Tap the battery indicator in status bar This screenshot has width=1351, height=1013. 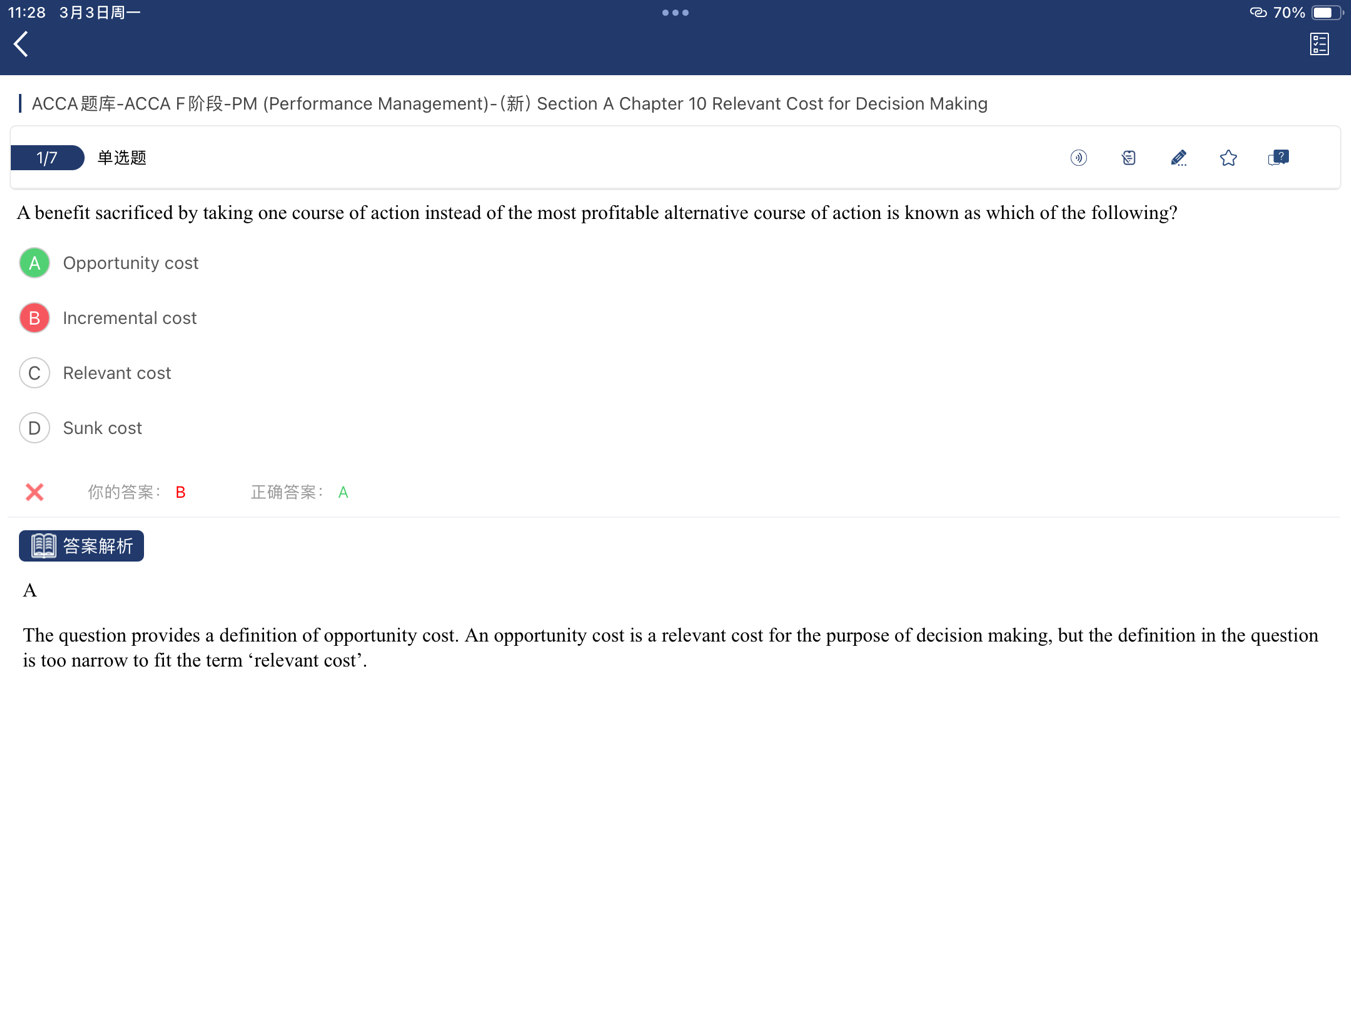1325,13
